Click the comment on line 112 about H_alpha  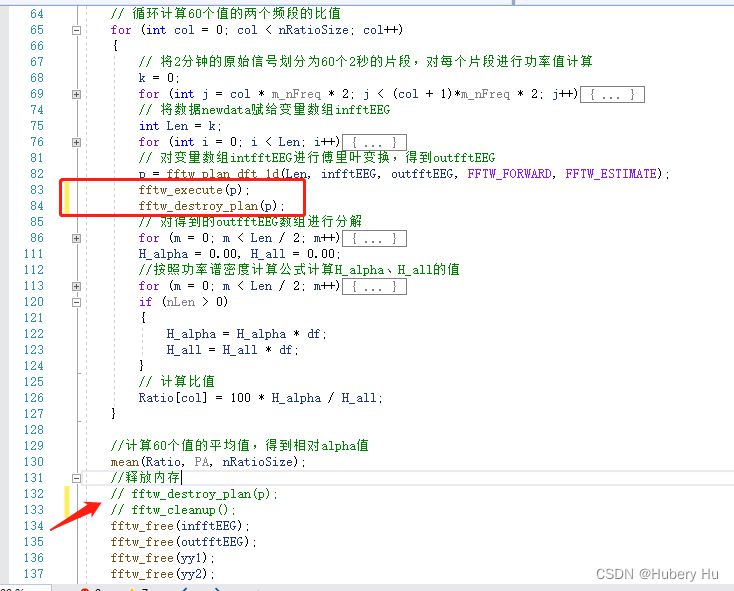click(x=299, y=270)
